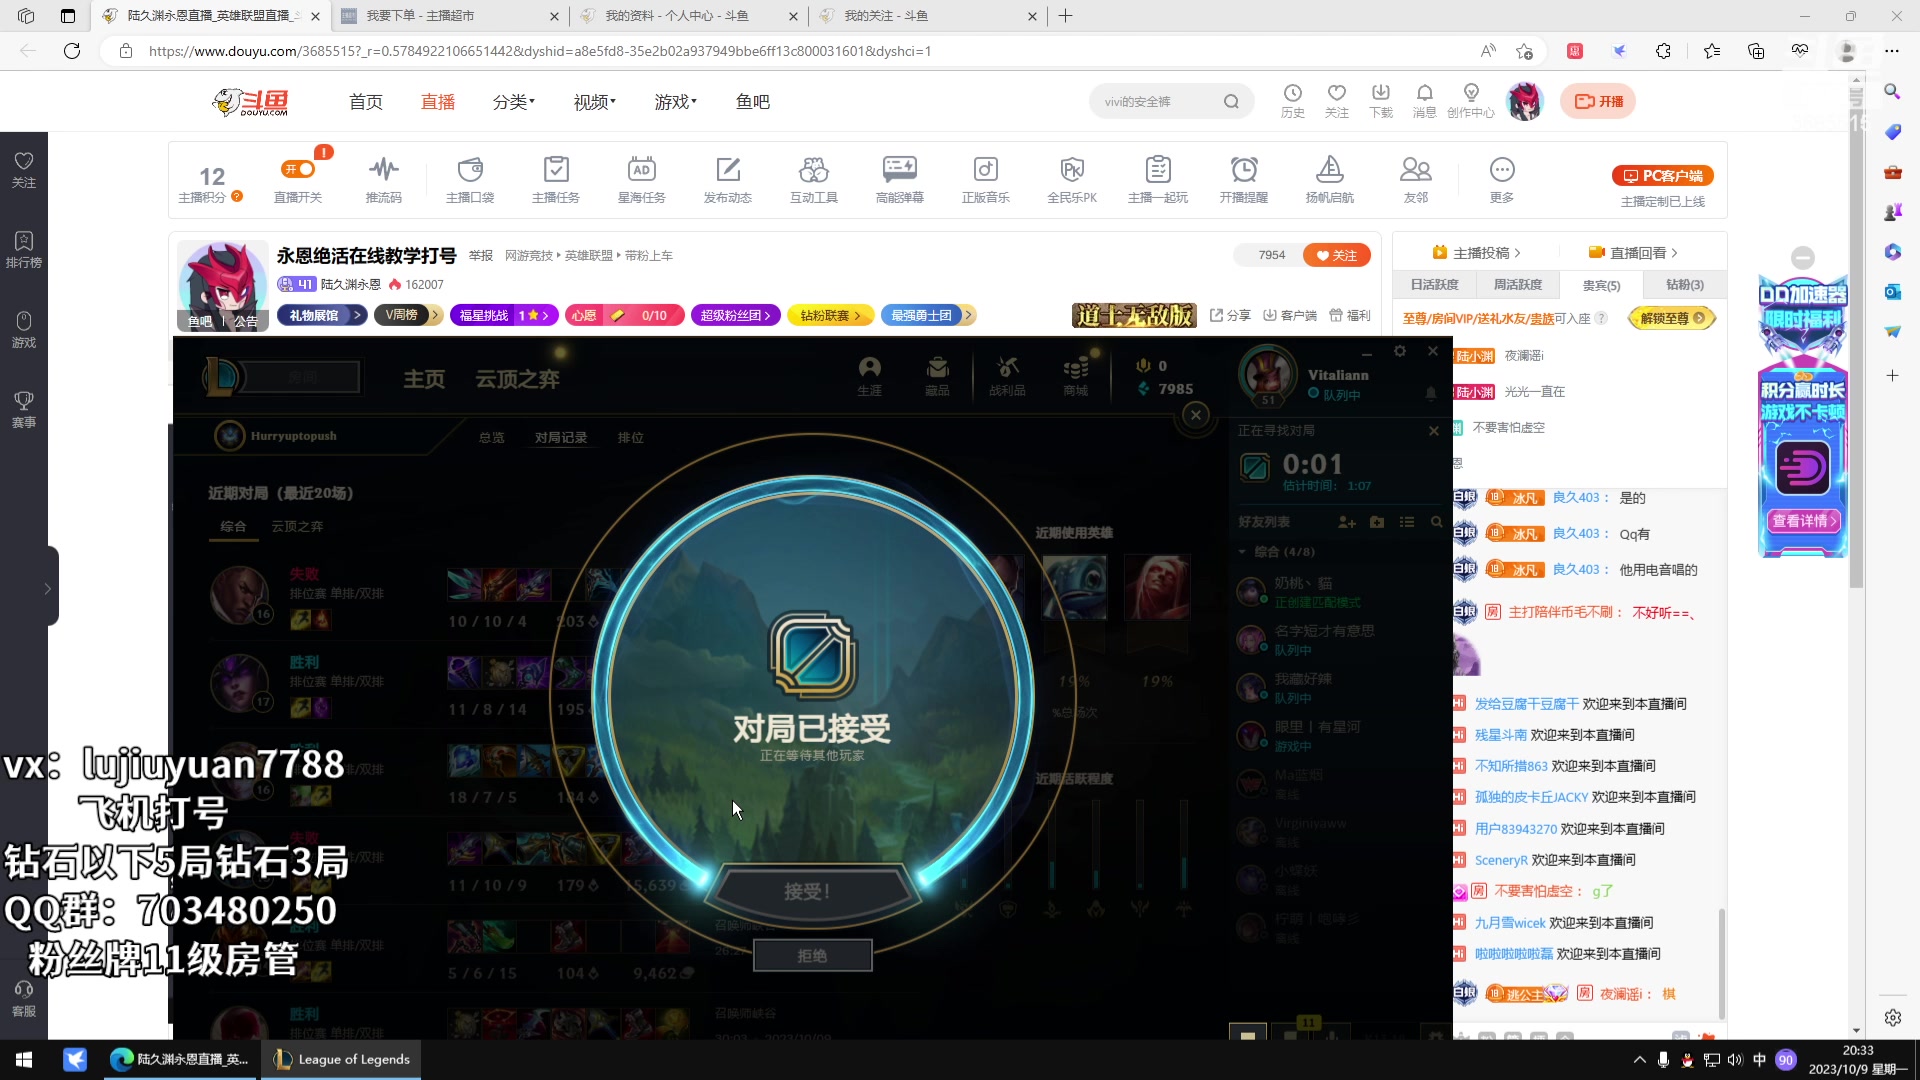Screen dimensions: 1920x1080
Task: Switch to 贵宾(5) tab
Action: pos(1601,285)
